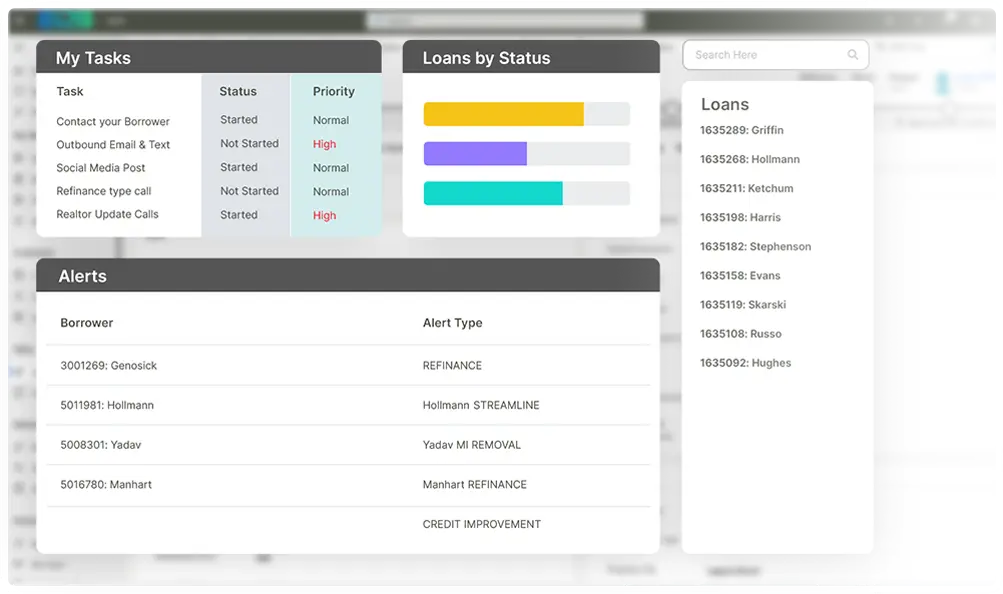Open the Contact your Borrower task
The height and width of the screenshot is (594, 1003).
point(113,122)
